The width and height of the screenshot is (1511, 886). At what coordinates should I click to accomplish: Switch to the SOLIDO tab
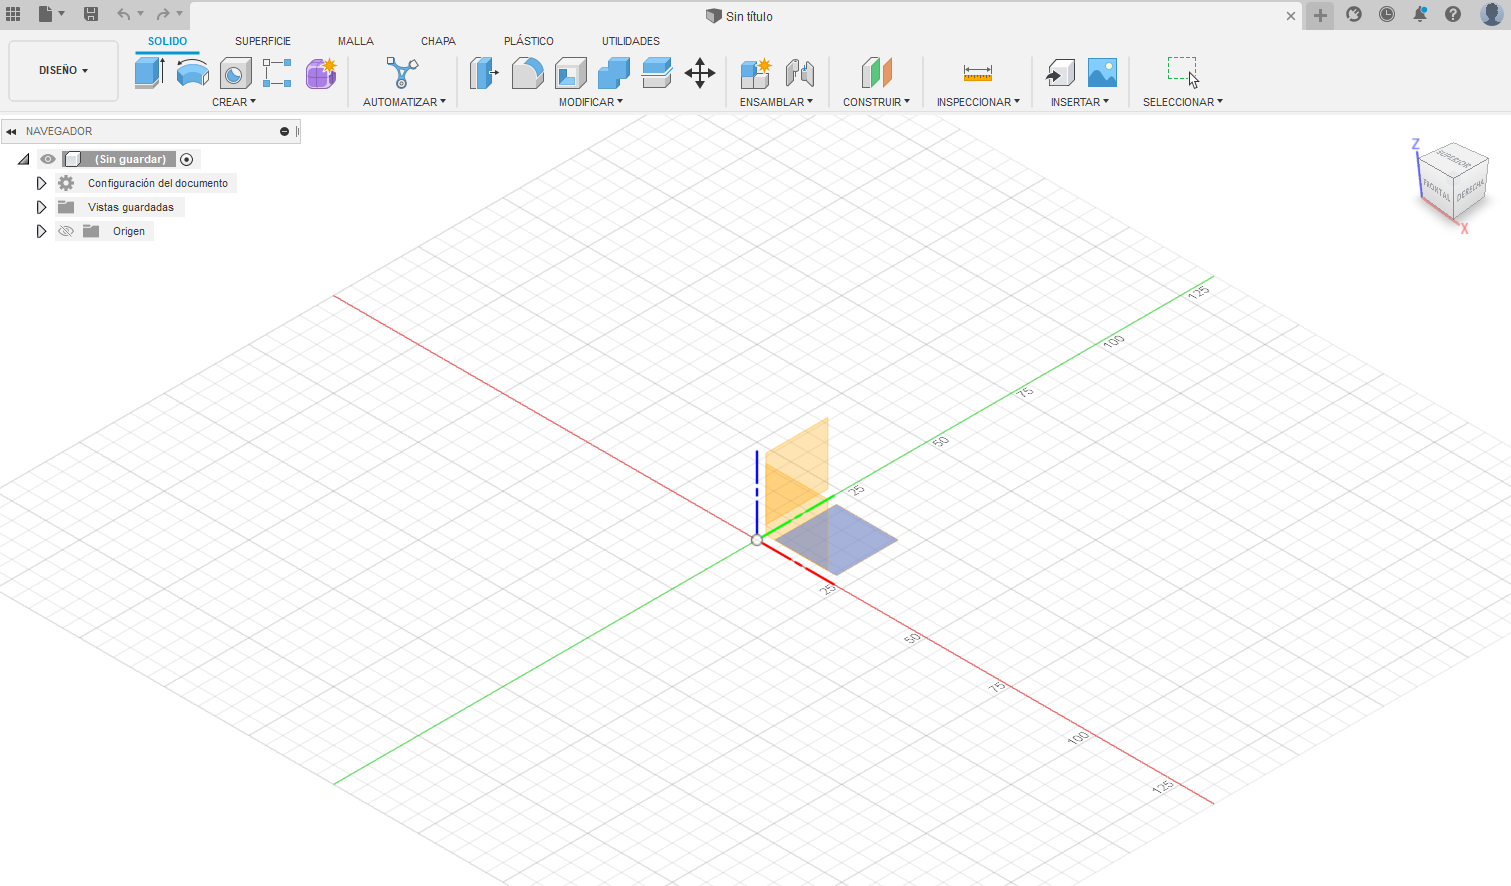(167, 41)
